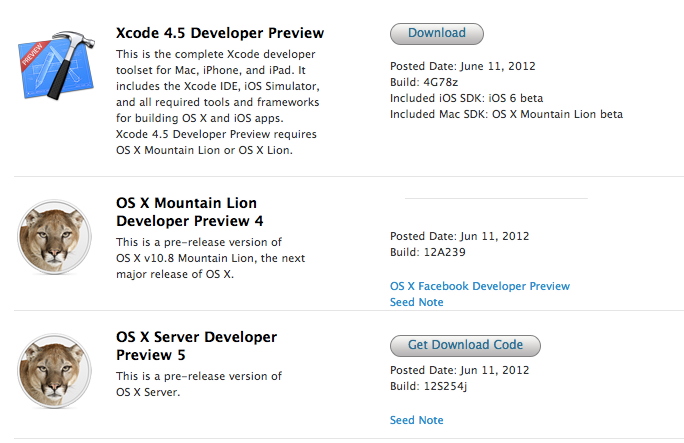
Task: Click 'Included Mac SDK: OS X Mountain Lion beta'
Action: [506, 114]
